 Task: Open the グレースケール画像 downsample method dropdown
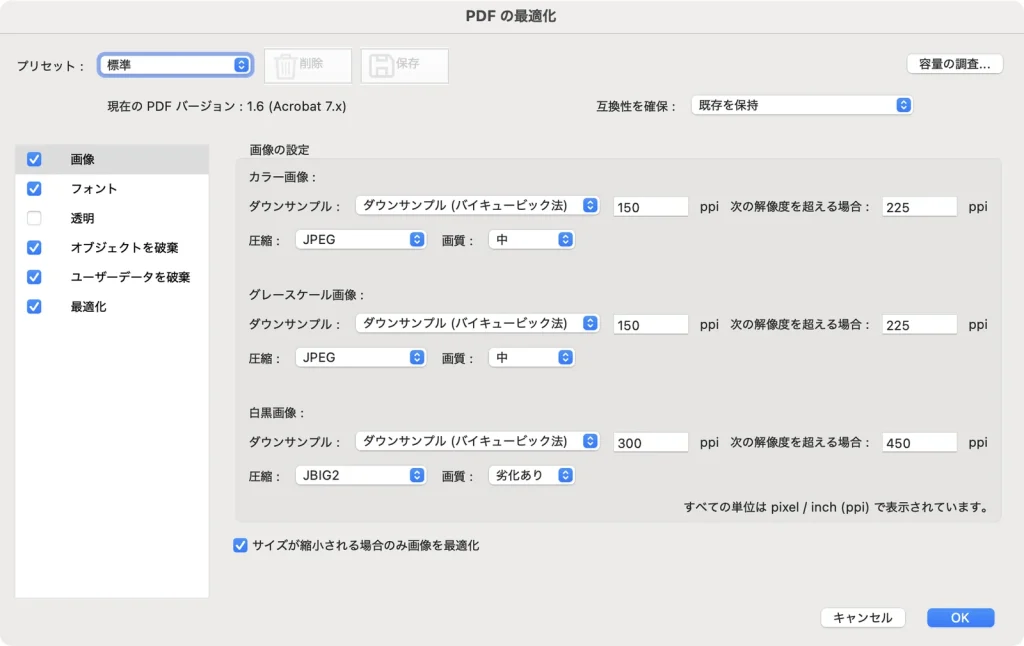477,323
